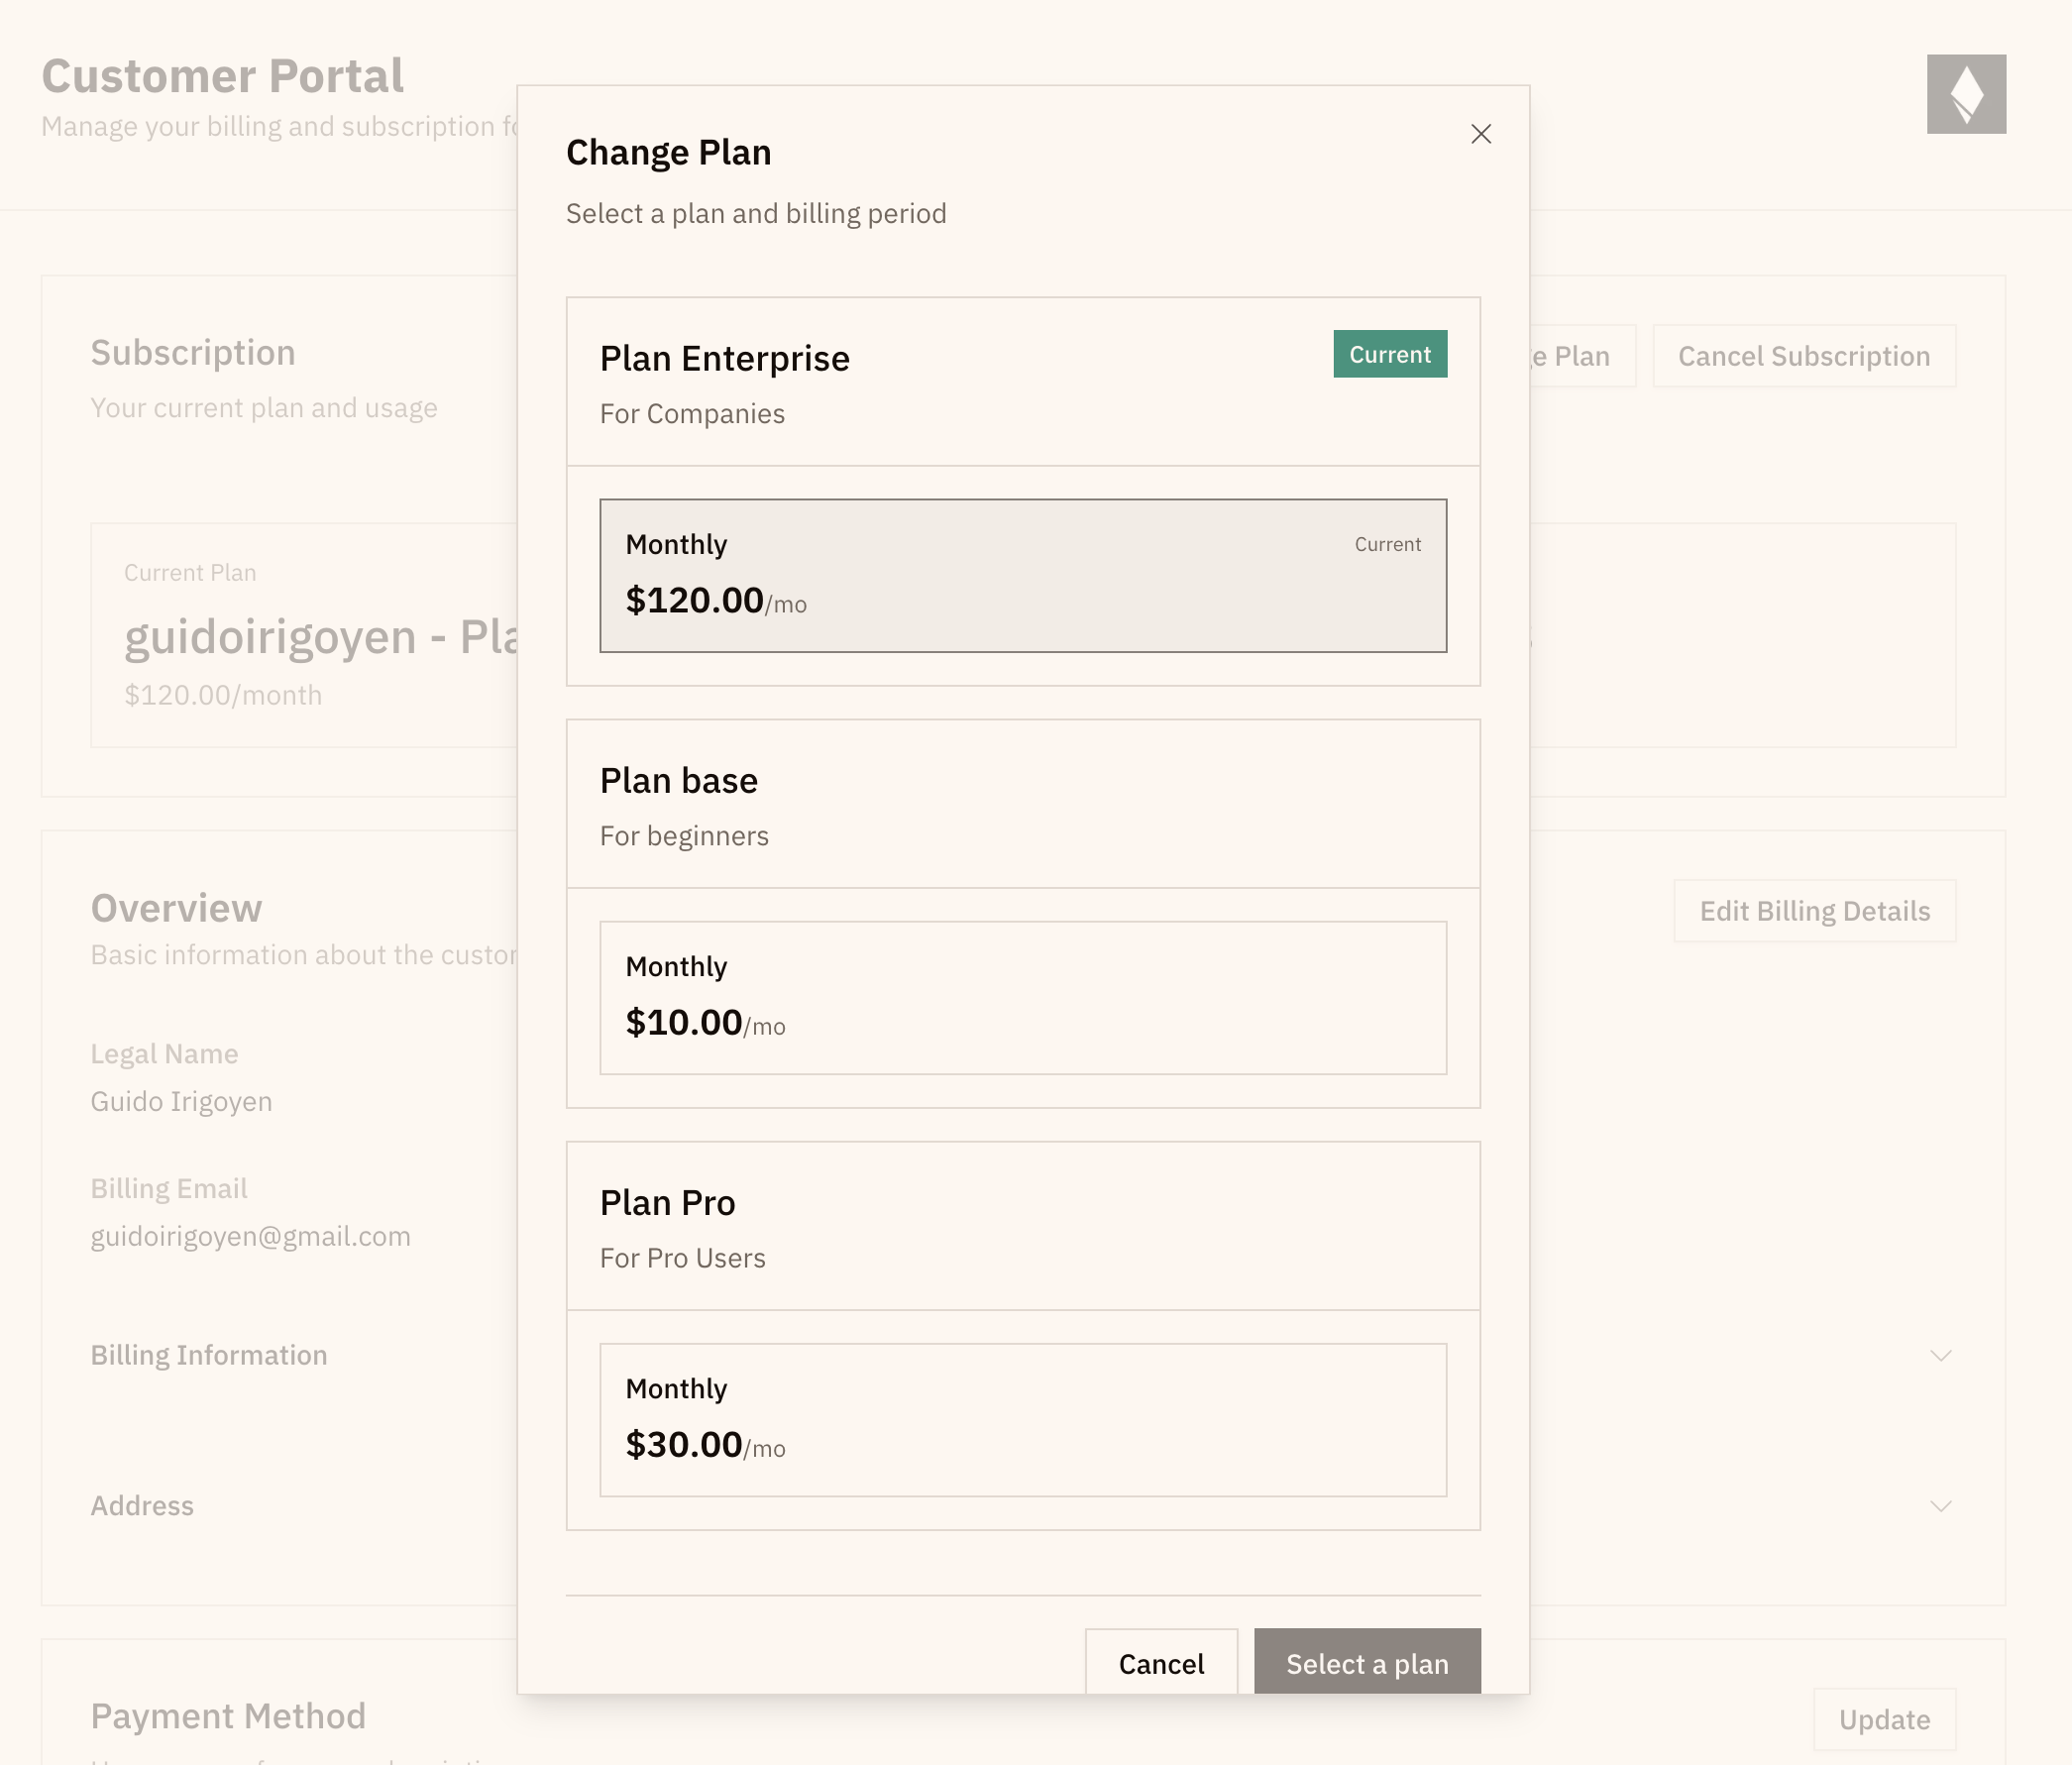Image resolution: width=2072 pixels, height=1765 pixels.
Task: Click the Billing Information row label
Action: click(x=209, y=1355)
